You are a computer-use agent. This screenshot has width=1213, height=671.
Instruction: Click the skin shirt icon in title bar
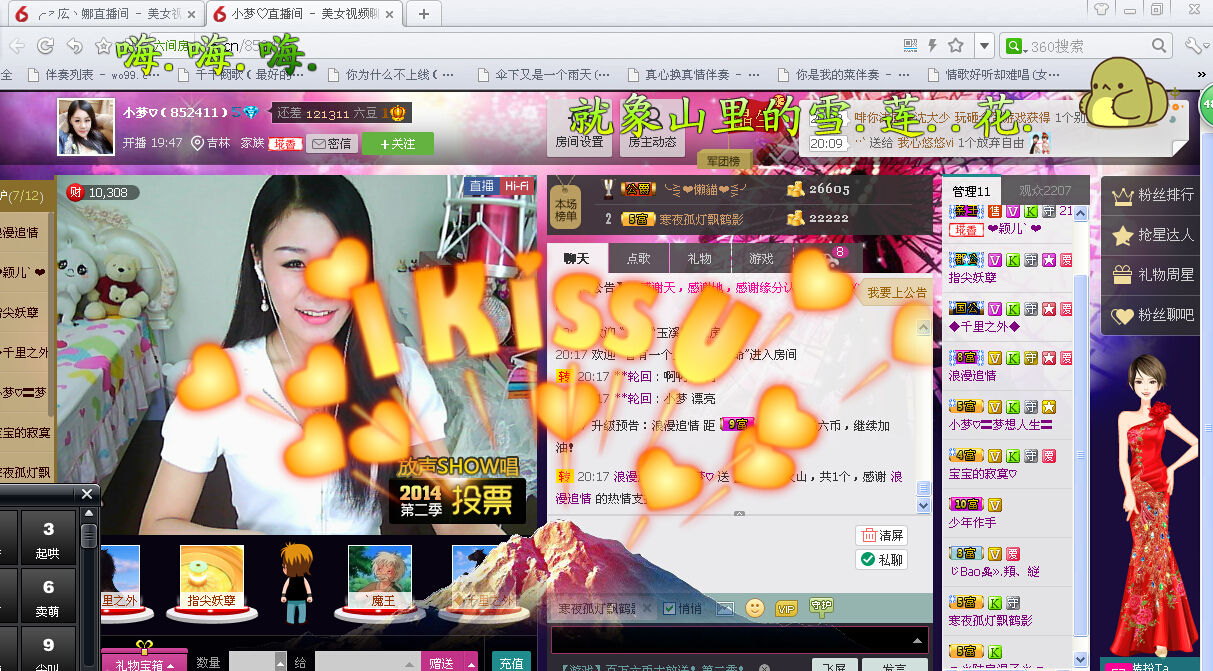pyautogui.click(x=1102, y=10)
